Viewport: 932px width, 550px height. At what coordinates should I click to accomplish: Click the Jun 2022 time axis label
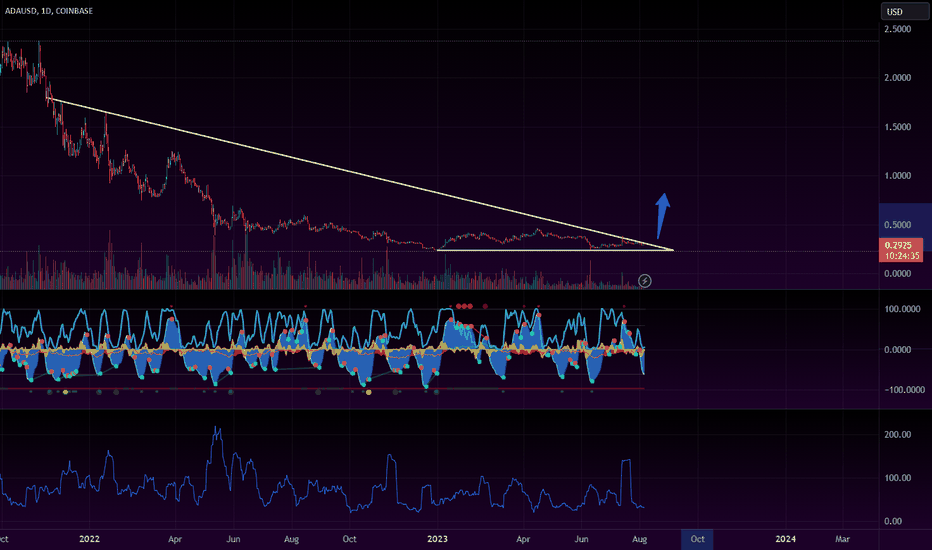(x=233, y=539)
